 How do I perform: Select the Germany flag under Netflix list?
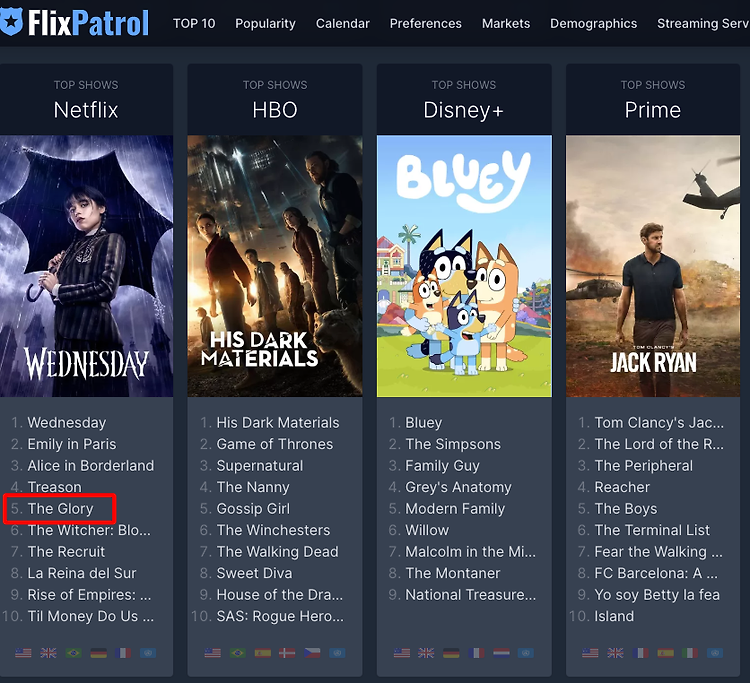(x=99, y=653)
